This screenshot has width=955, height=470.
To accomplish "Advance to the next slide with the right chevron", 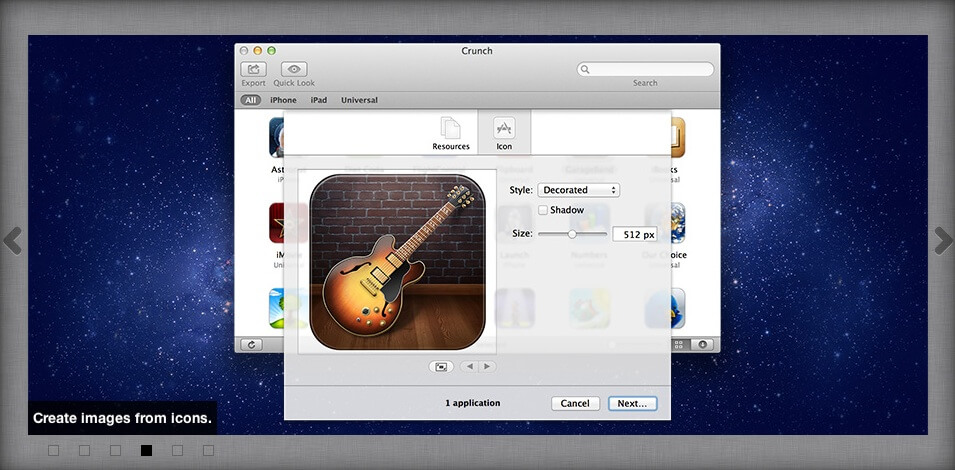I will pyautogui.click(x=943, y=240).
